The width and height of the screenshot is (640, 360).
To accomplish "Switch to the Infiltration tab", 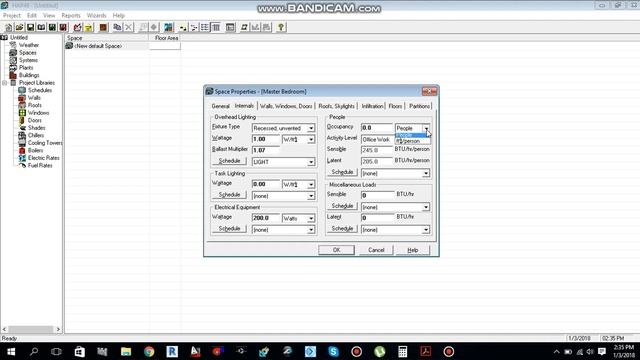I will click(x=372, y=106).
